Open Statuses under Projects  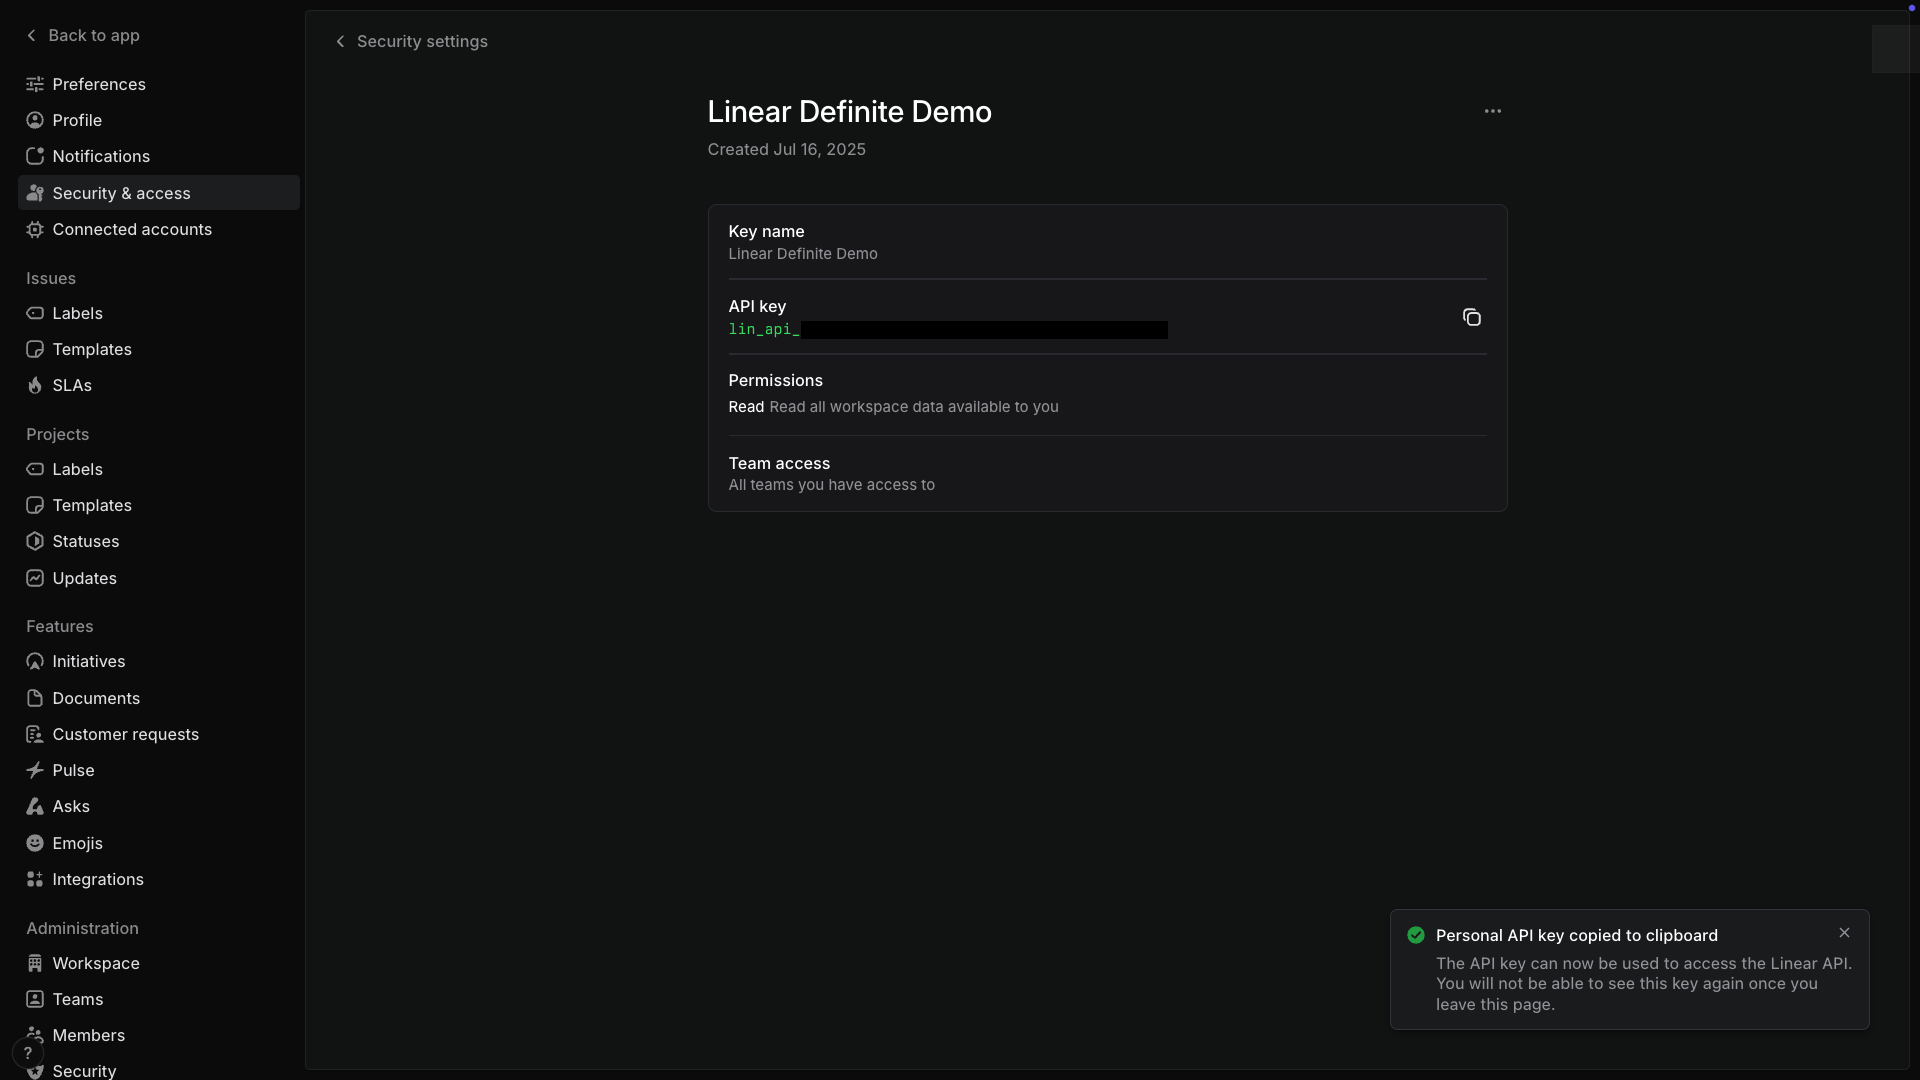[85, 541]
